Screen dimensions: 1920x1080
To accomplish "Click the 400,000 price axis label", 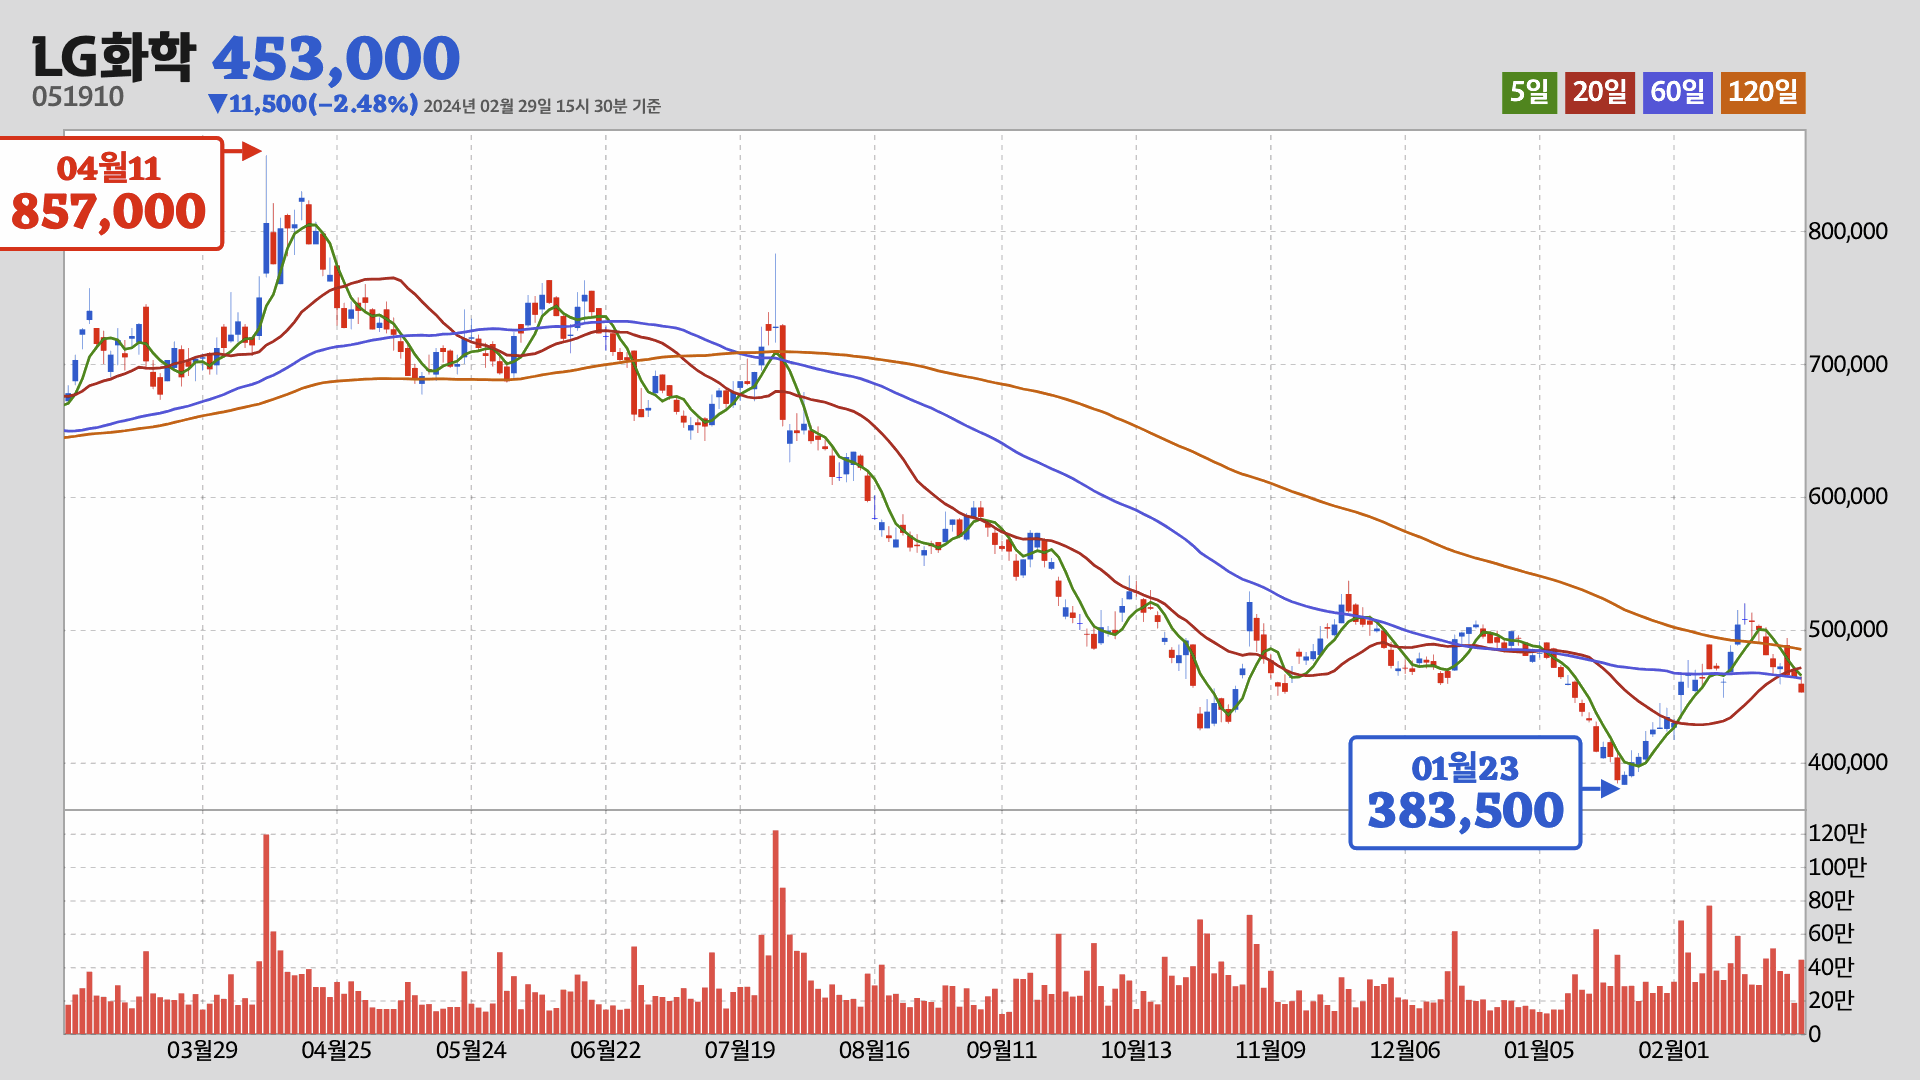I will coord(1848,763).
